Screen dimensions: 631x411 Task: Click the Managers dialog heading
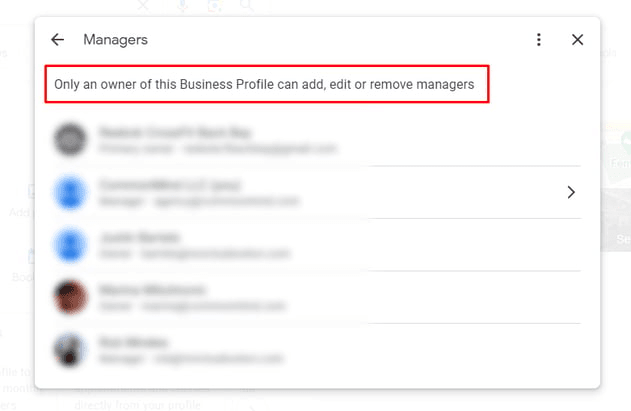pyautogui.click(x=115, y=40)
